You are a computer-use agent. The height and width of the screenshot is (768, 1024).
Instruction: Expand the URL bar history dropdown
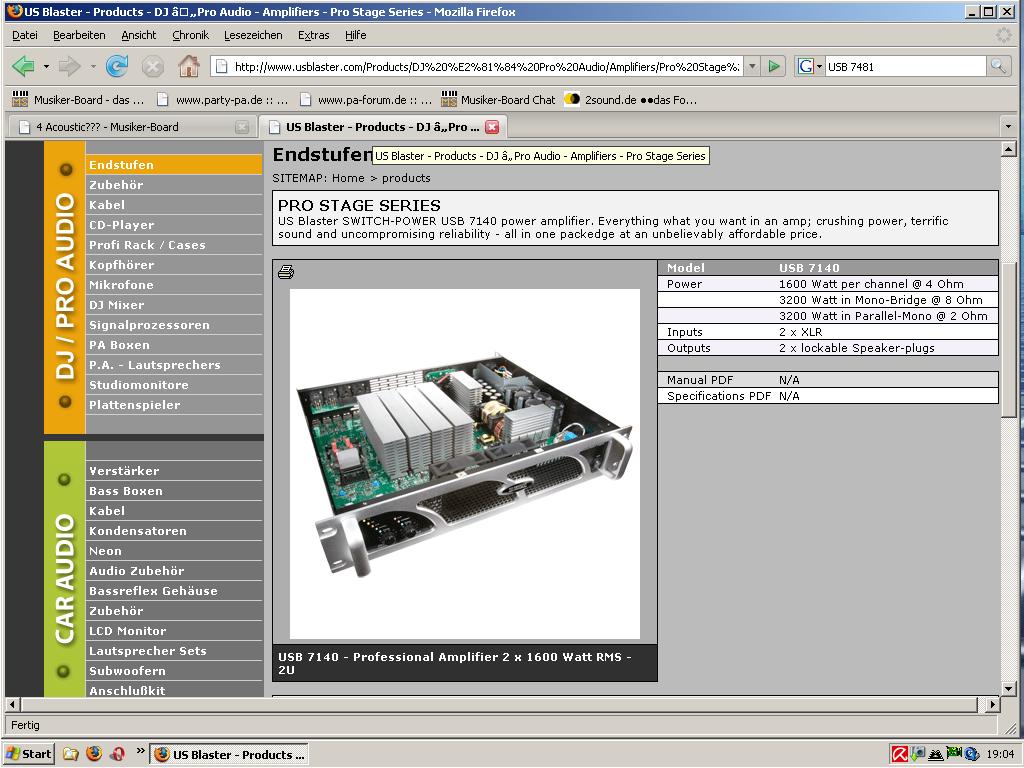click(x=752, y=67)
